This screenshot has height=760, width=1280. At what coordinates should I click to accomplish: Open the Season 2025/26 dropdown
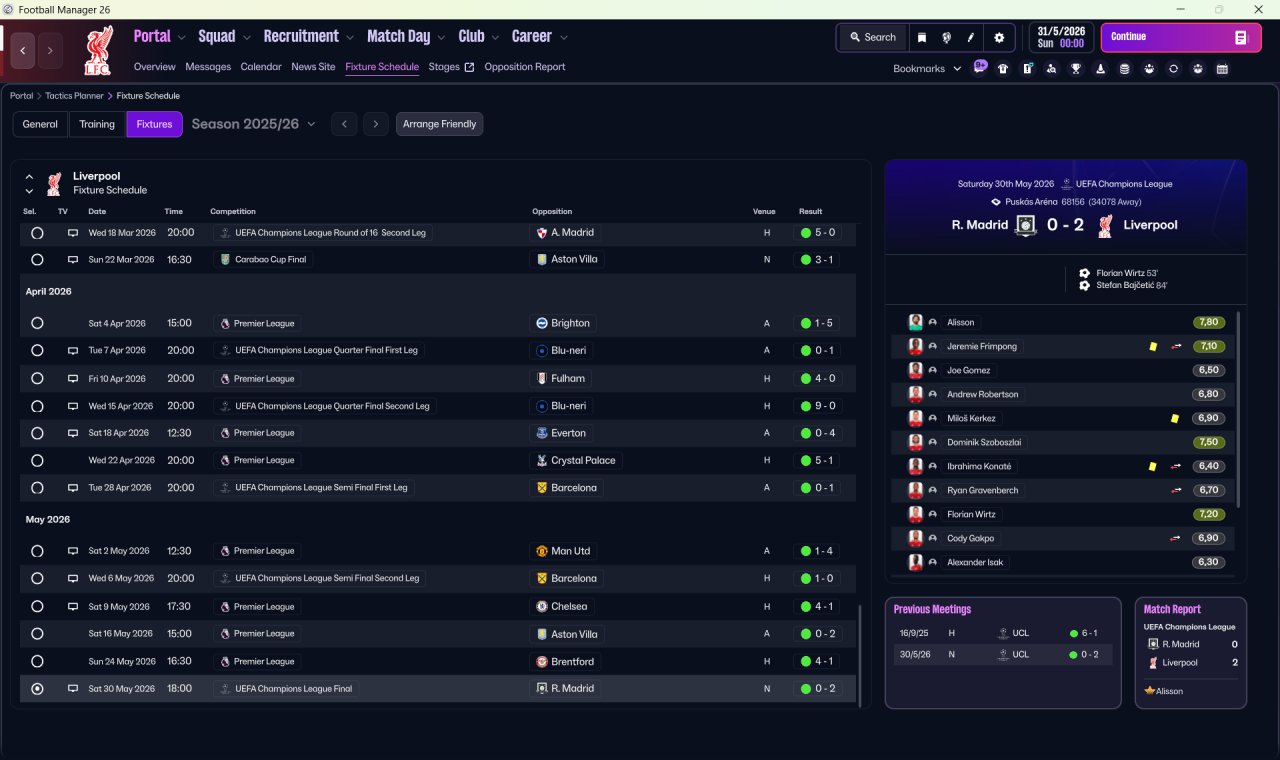(254, 124)
